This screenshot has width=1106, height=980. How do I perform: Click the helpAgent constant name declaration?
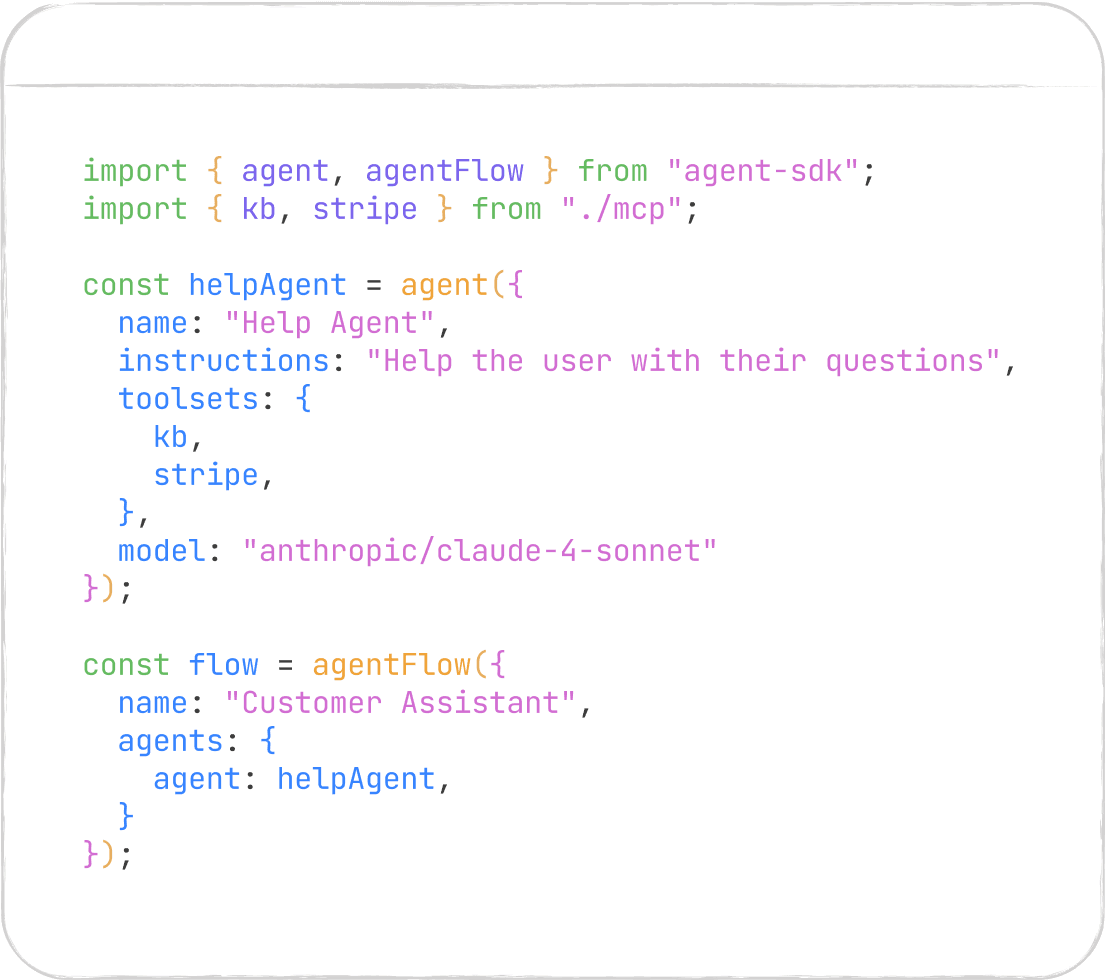coord(267,286)
